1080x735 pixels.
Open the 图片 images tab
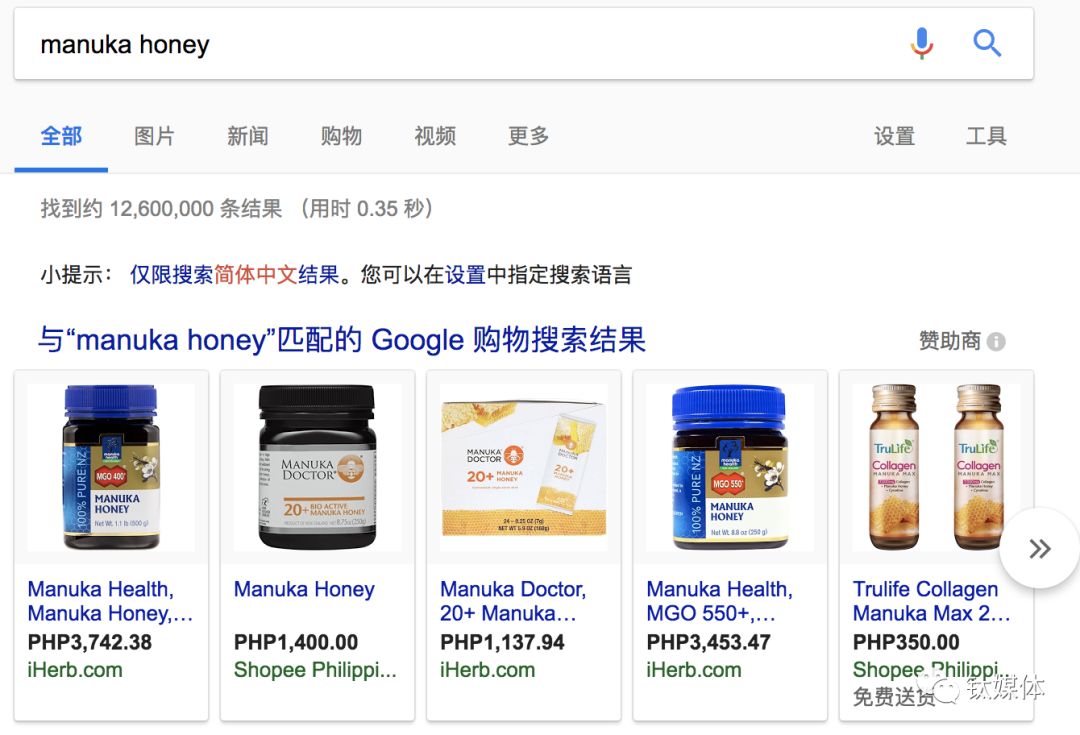point(154,136)
